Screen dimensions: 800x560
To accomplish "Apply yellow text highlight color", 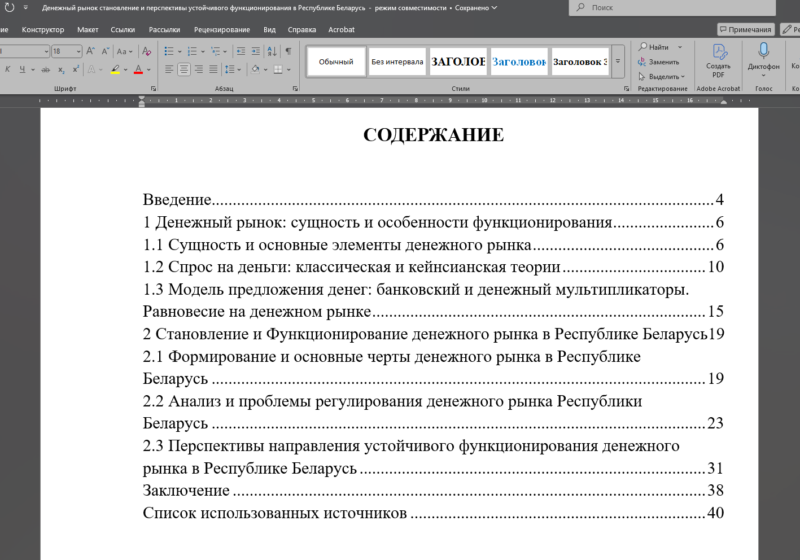I will pos(115,69).
